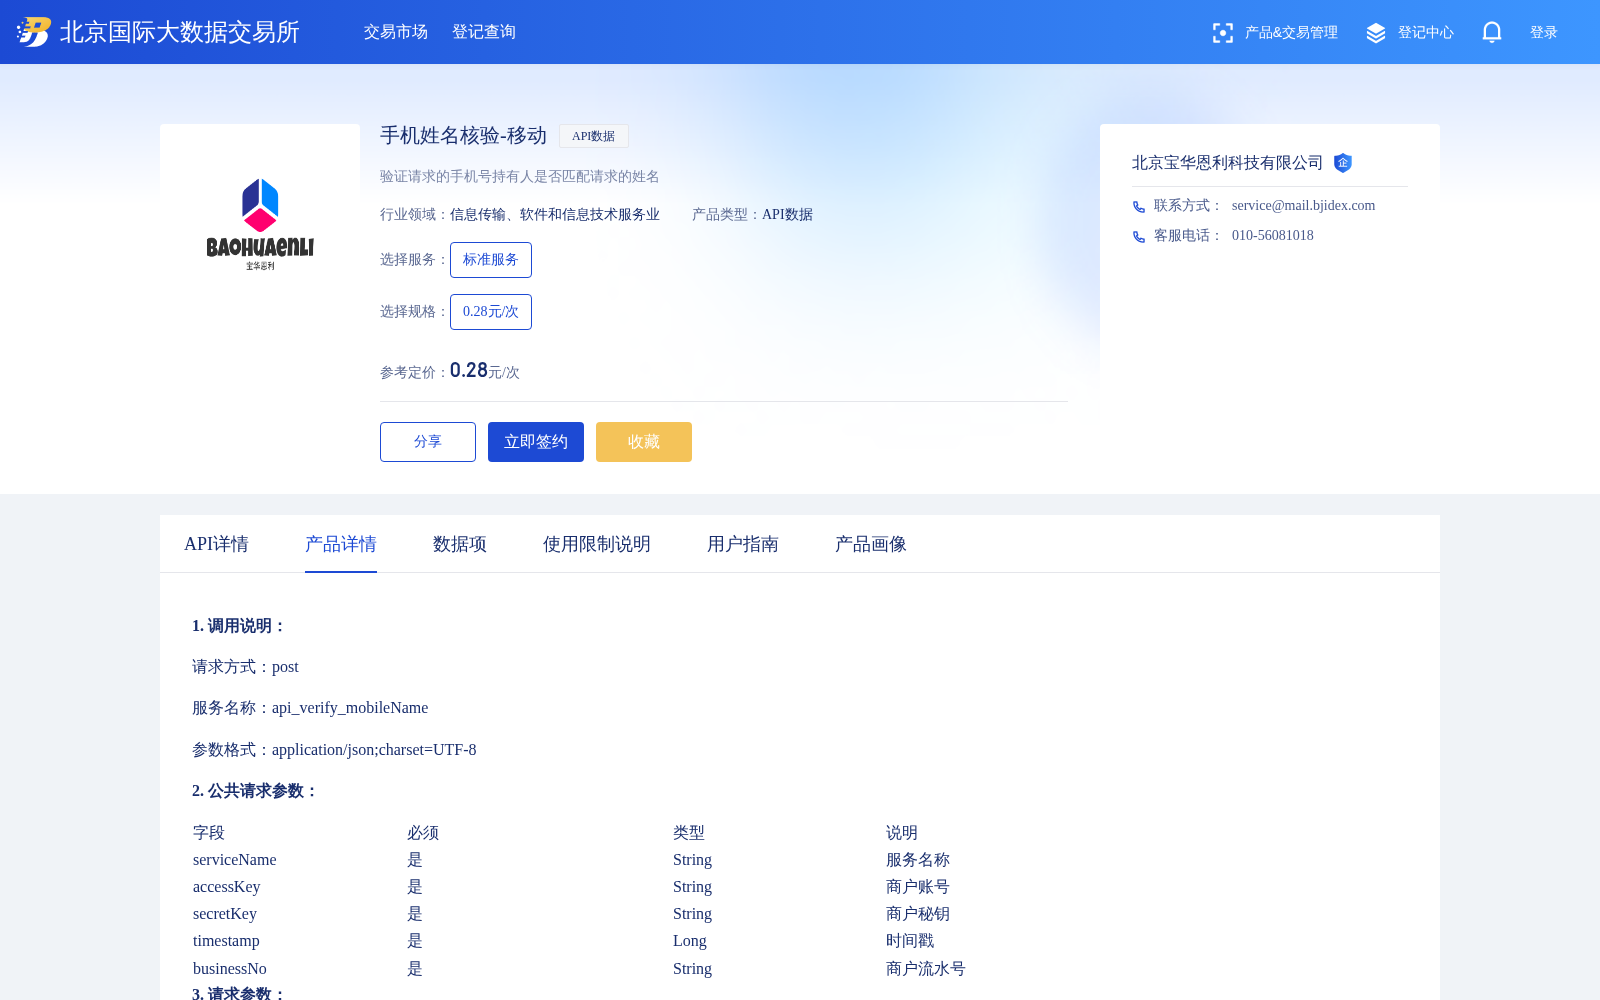Viewport: 1600px width, 1000px height.
Task: Open 产品&交易管理 menu label
Action: click(1291, 33)
